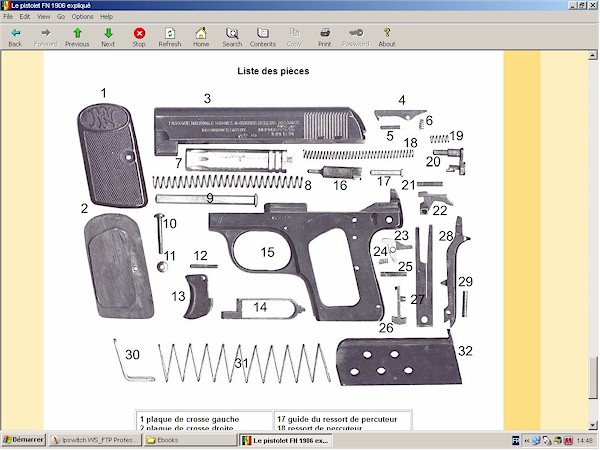Click the vertical scrollbar thumb
Screen dimensions: 600x450
tap(593, 377)
